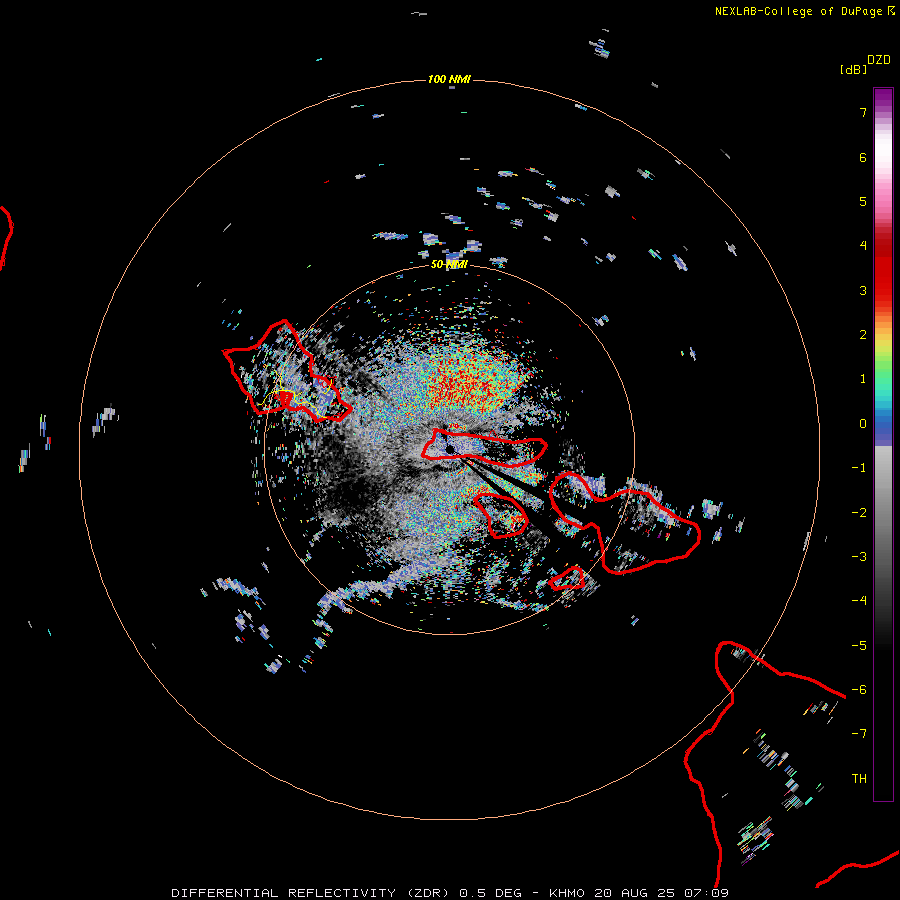Click the TH label on the scale
Screen dimensions: 900x900
859,778
